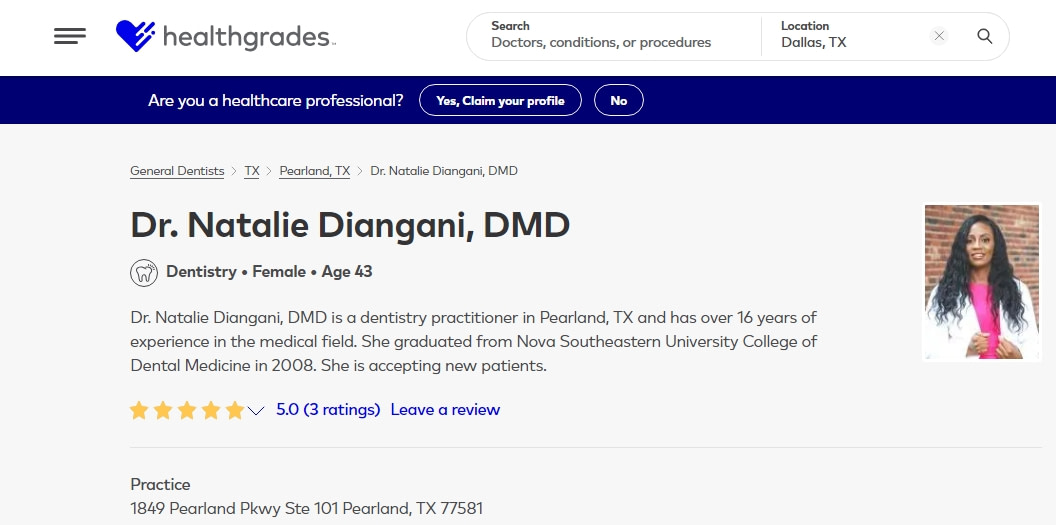This screenshot has height=525, width=1056.
Task: Open Dr. Natalie Diangani's profile photo
Action: click(x=982, y=283)
